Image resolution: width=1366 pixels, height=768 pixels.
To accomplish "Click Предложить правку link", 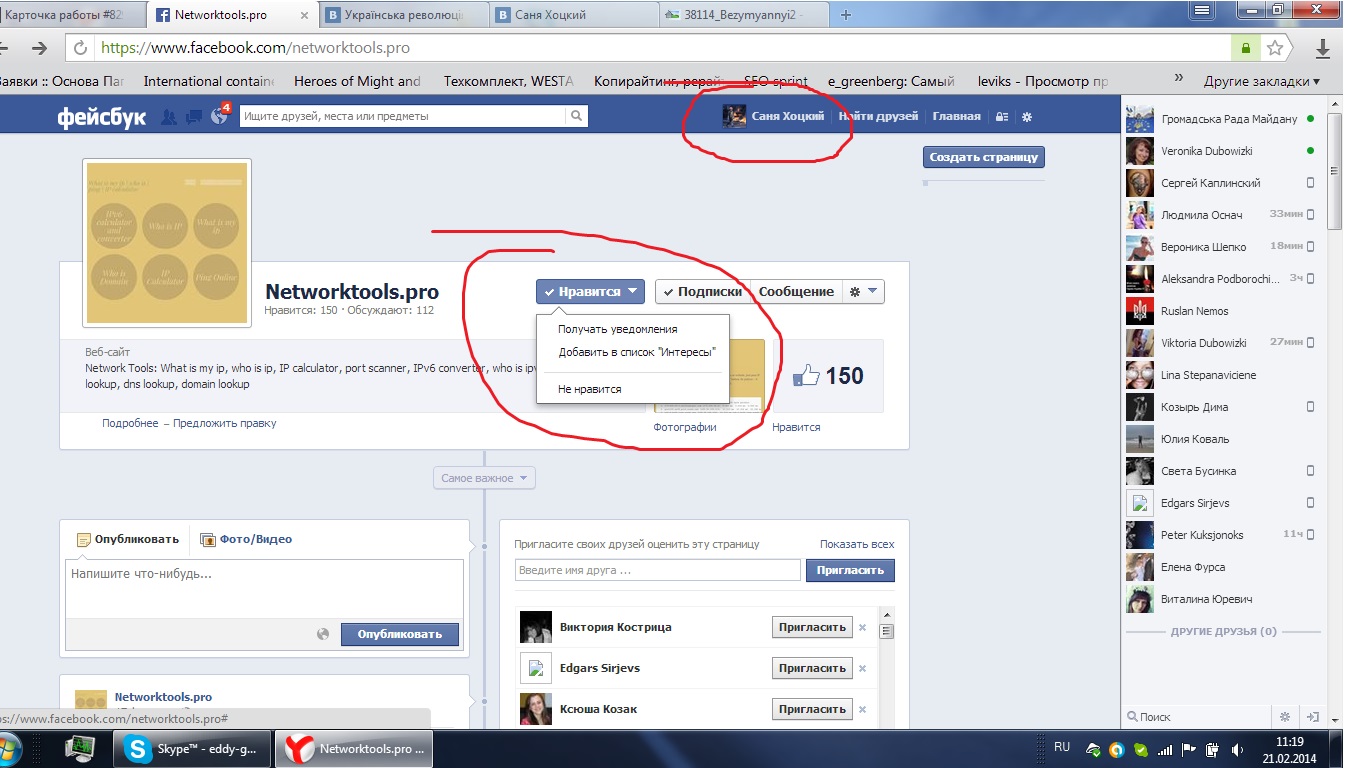I will click(225, 423).
